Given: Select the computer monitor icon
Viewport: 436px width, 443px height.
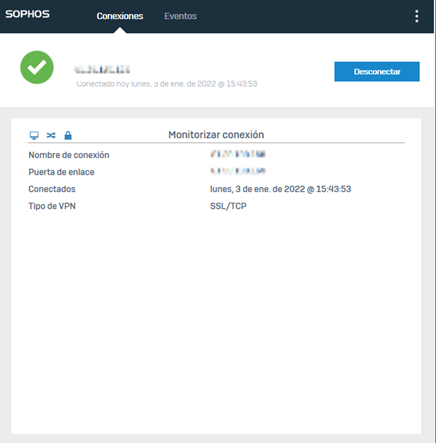Looking at the screenshot, I should pos(34,135).
